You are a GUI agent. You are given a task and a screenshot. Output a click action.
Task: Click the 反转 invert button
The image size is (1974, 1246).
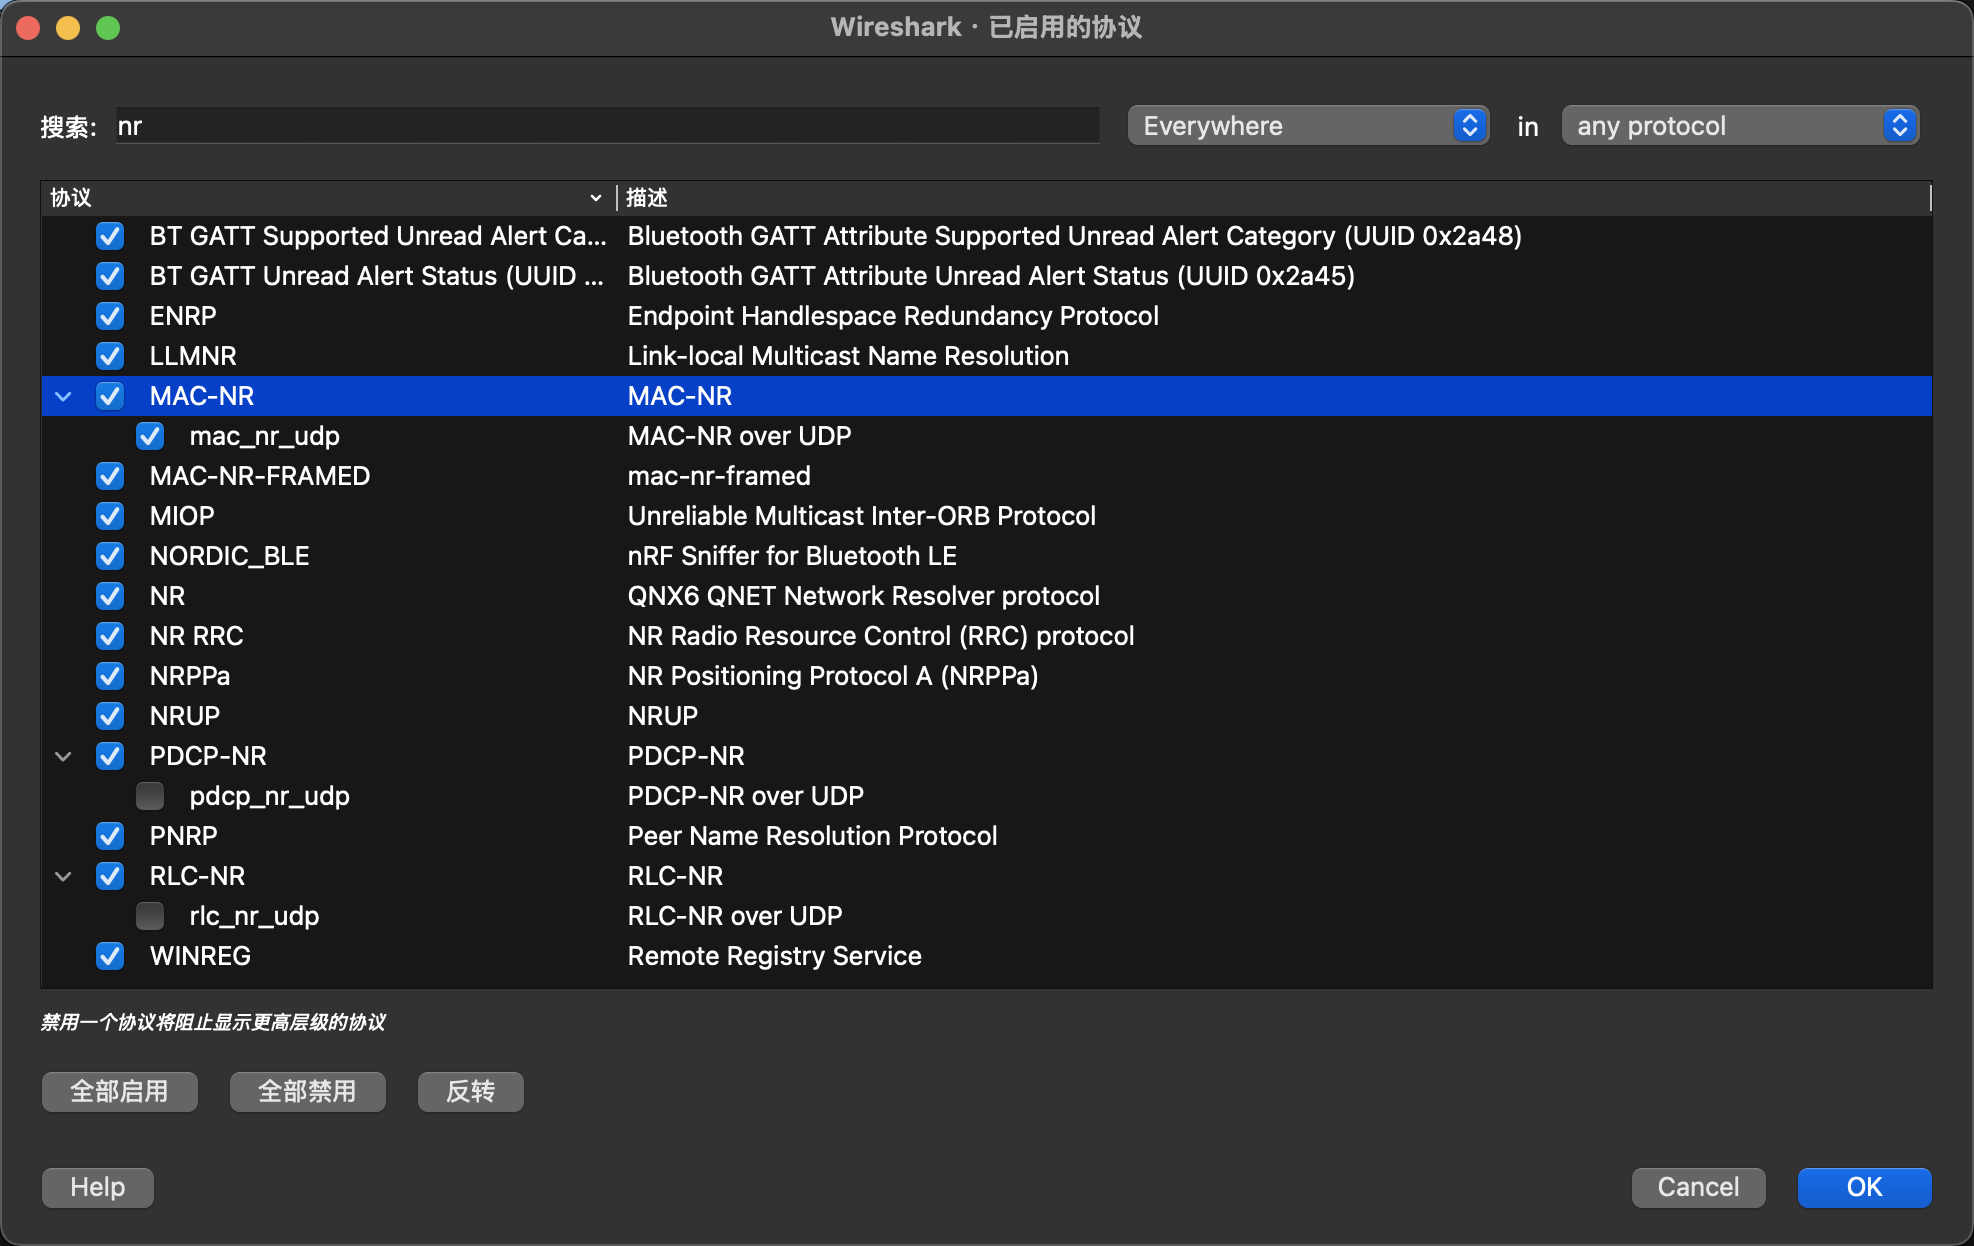point(471,1091)
